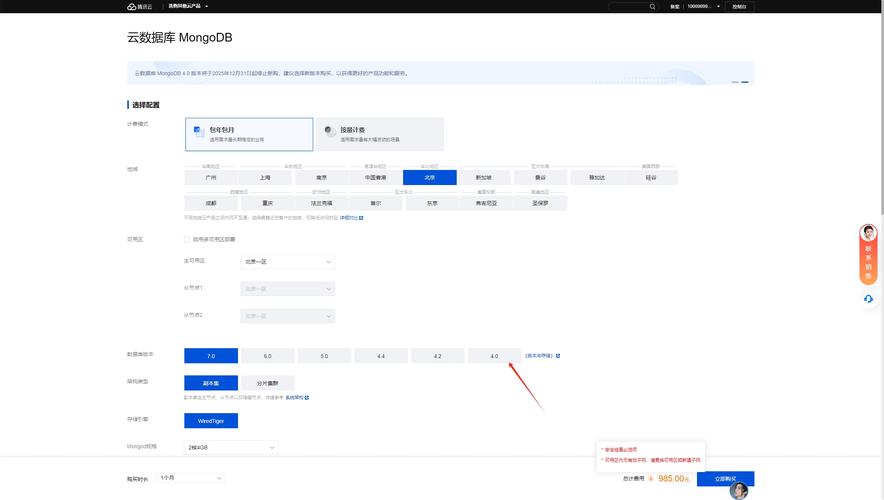Open the Mongod规格 2核4GB dropdown
This screenshot has height=500, width=884.
[231, 446]
